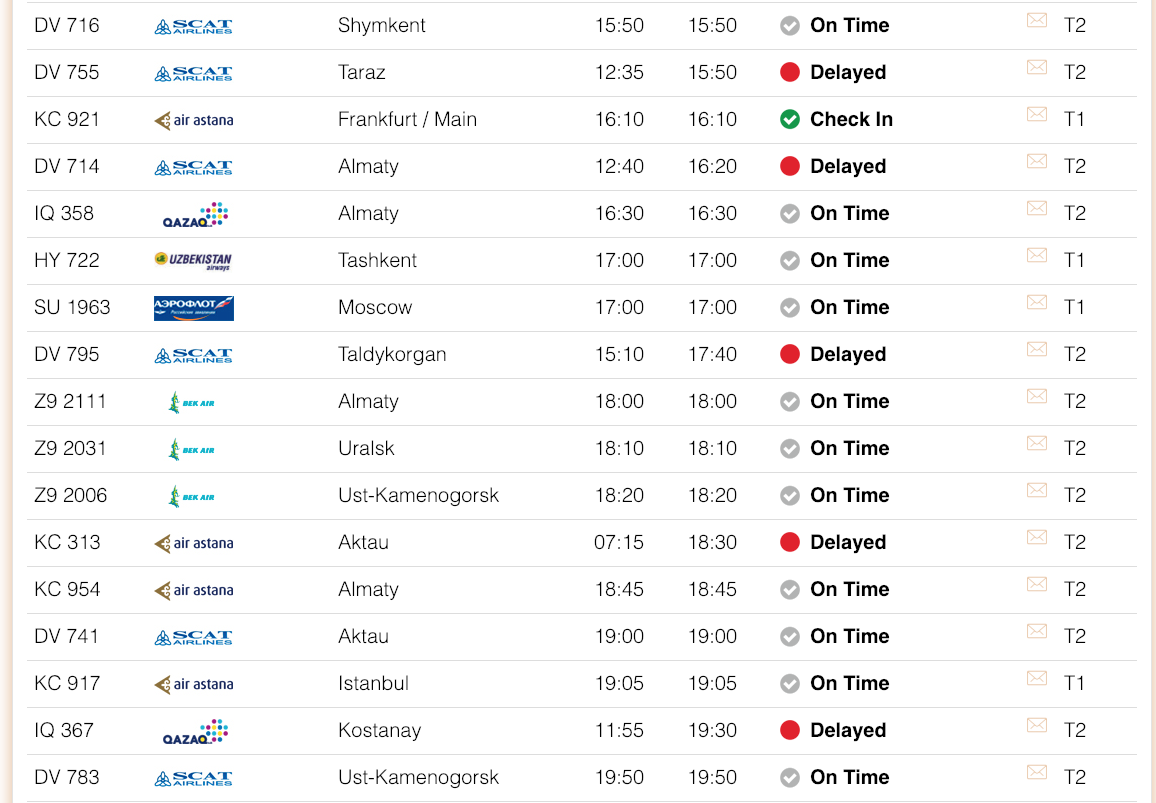Click Air Astana logo on KC 313
The height and width of the screenshot is (803, 1156).
(194, 543)
